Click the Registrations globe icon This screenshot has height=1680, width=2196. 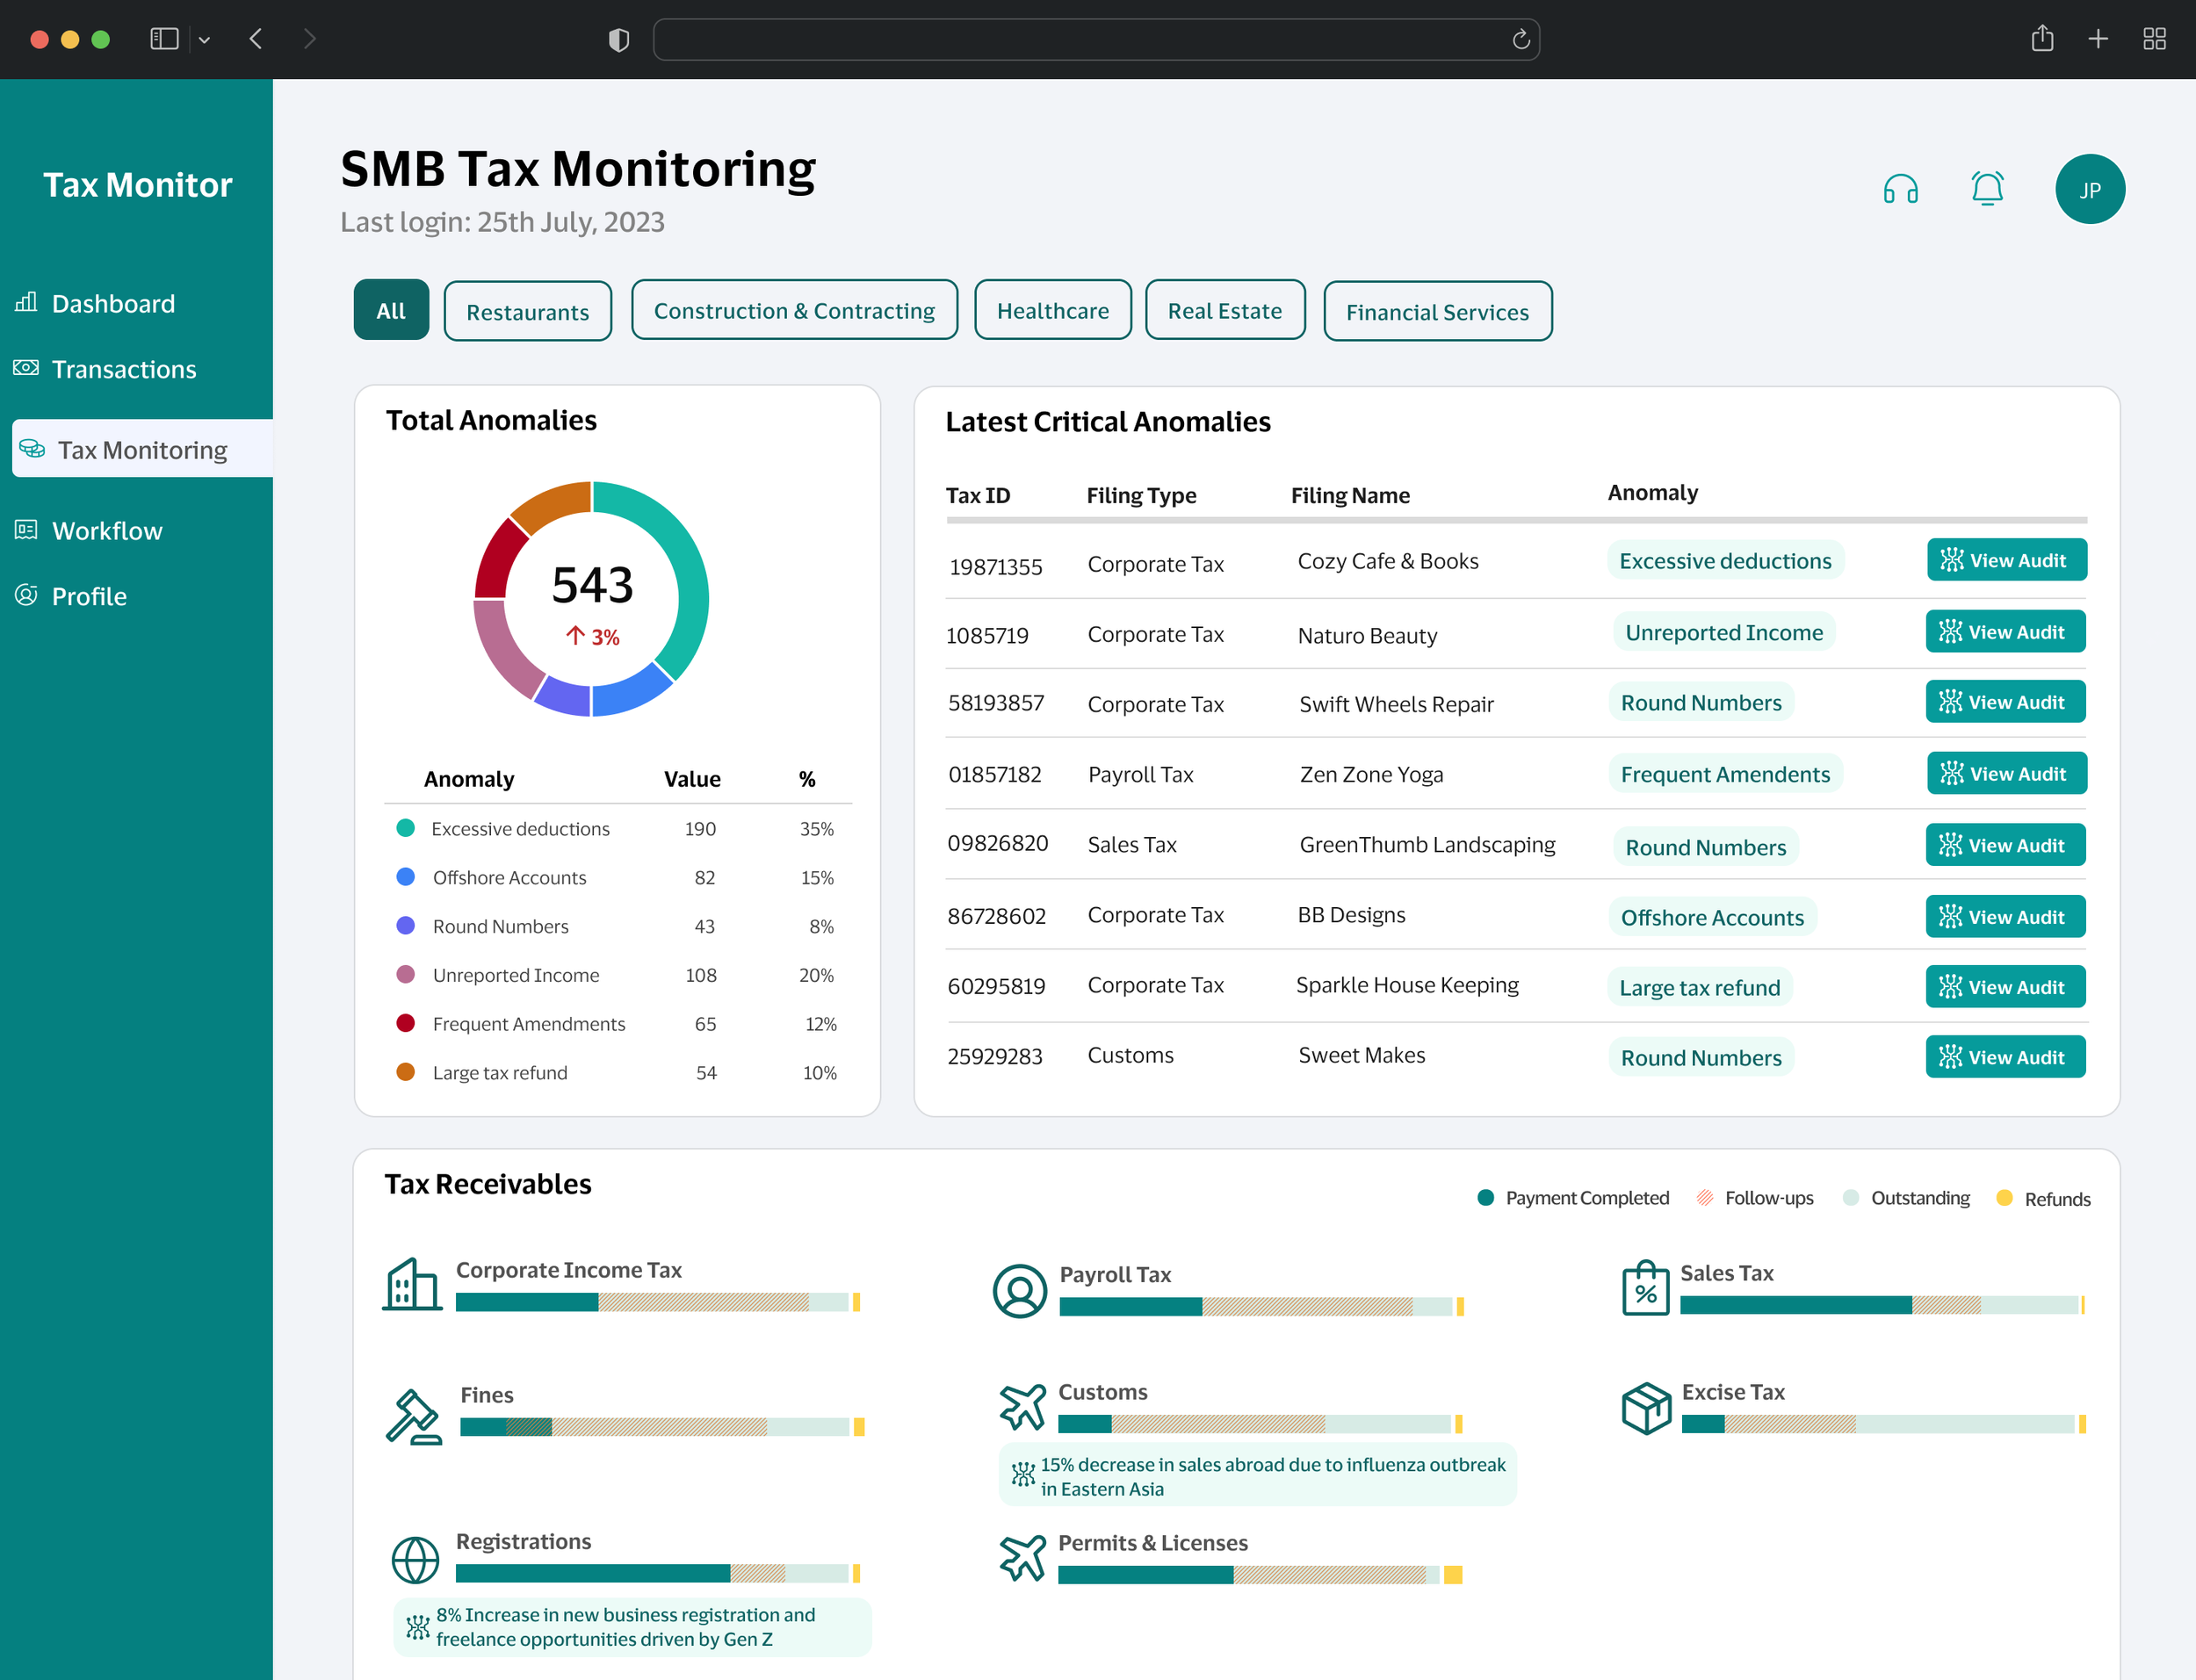tap(415, 1560)
